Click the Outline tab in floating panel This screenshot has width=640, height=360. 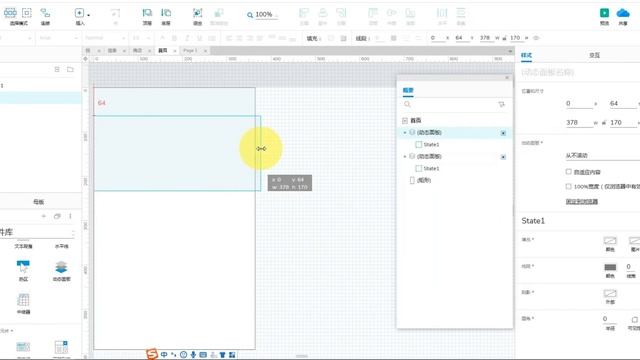click(x=408, y=90)
